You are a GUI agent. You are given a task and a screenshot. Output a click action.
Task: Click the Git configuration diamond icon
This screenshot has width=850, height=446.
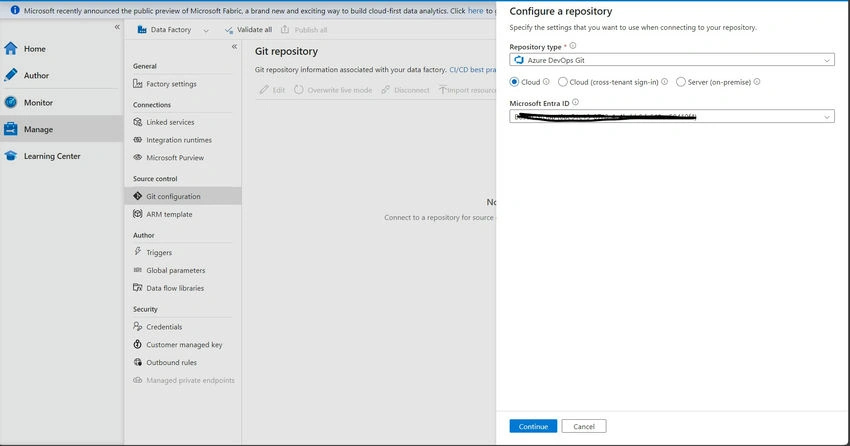(138, 196)
